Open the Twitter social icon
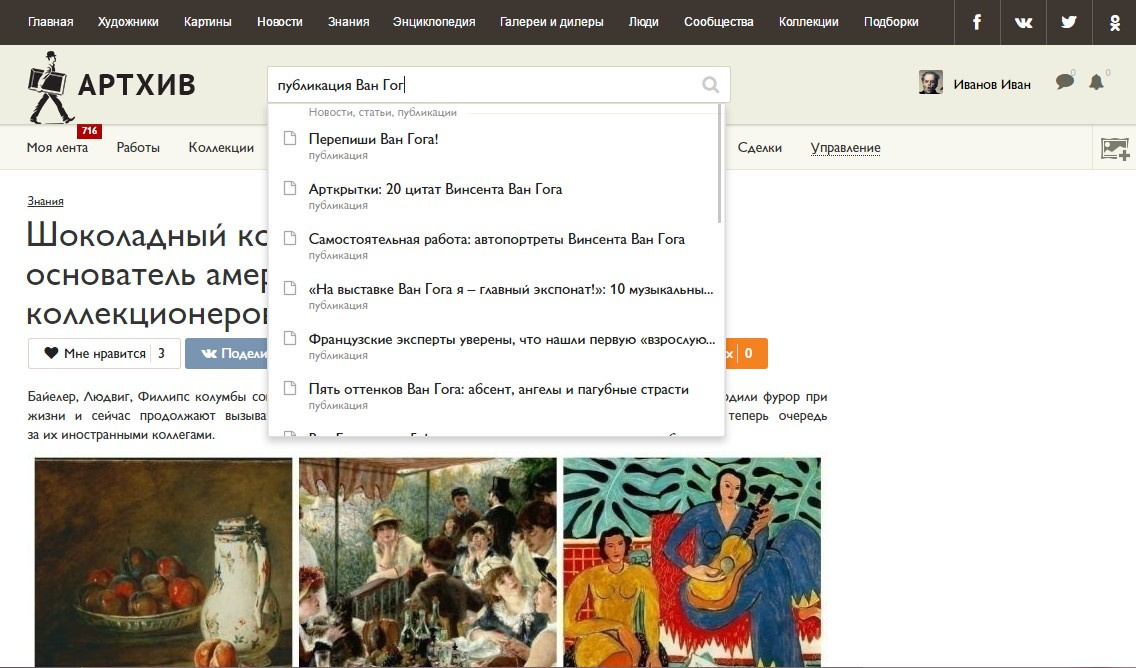 (x=1069, y=22)
